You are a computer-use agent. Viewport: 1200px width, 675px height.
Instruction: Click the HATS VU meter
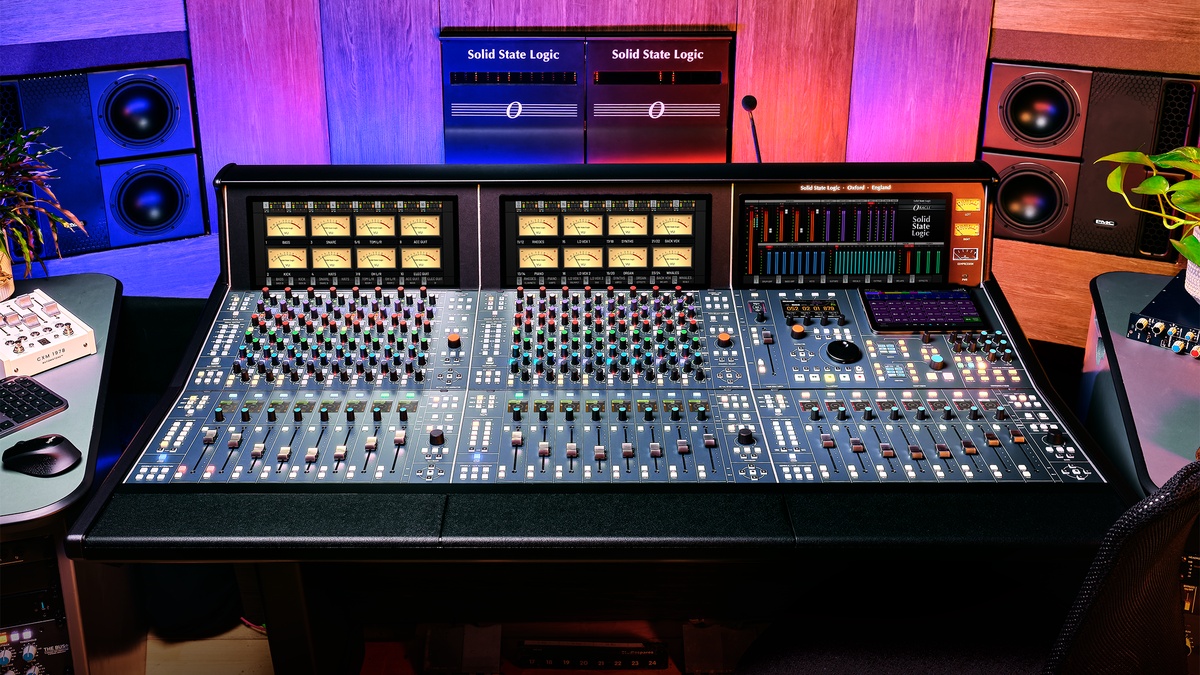(330, 258)
